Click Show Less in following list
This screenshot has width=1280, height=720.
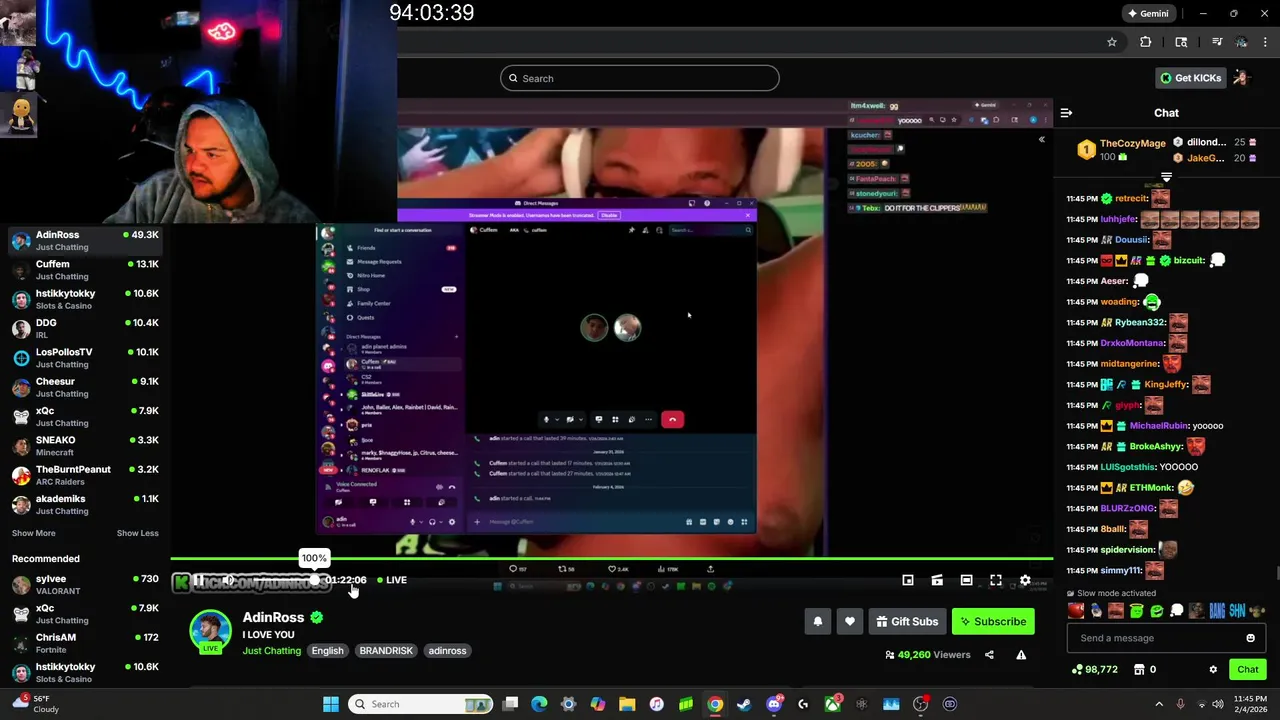(x=137, y=533)
